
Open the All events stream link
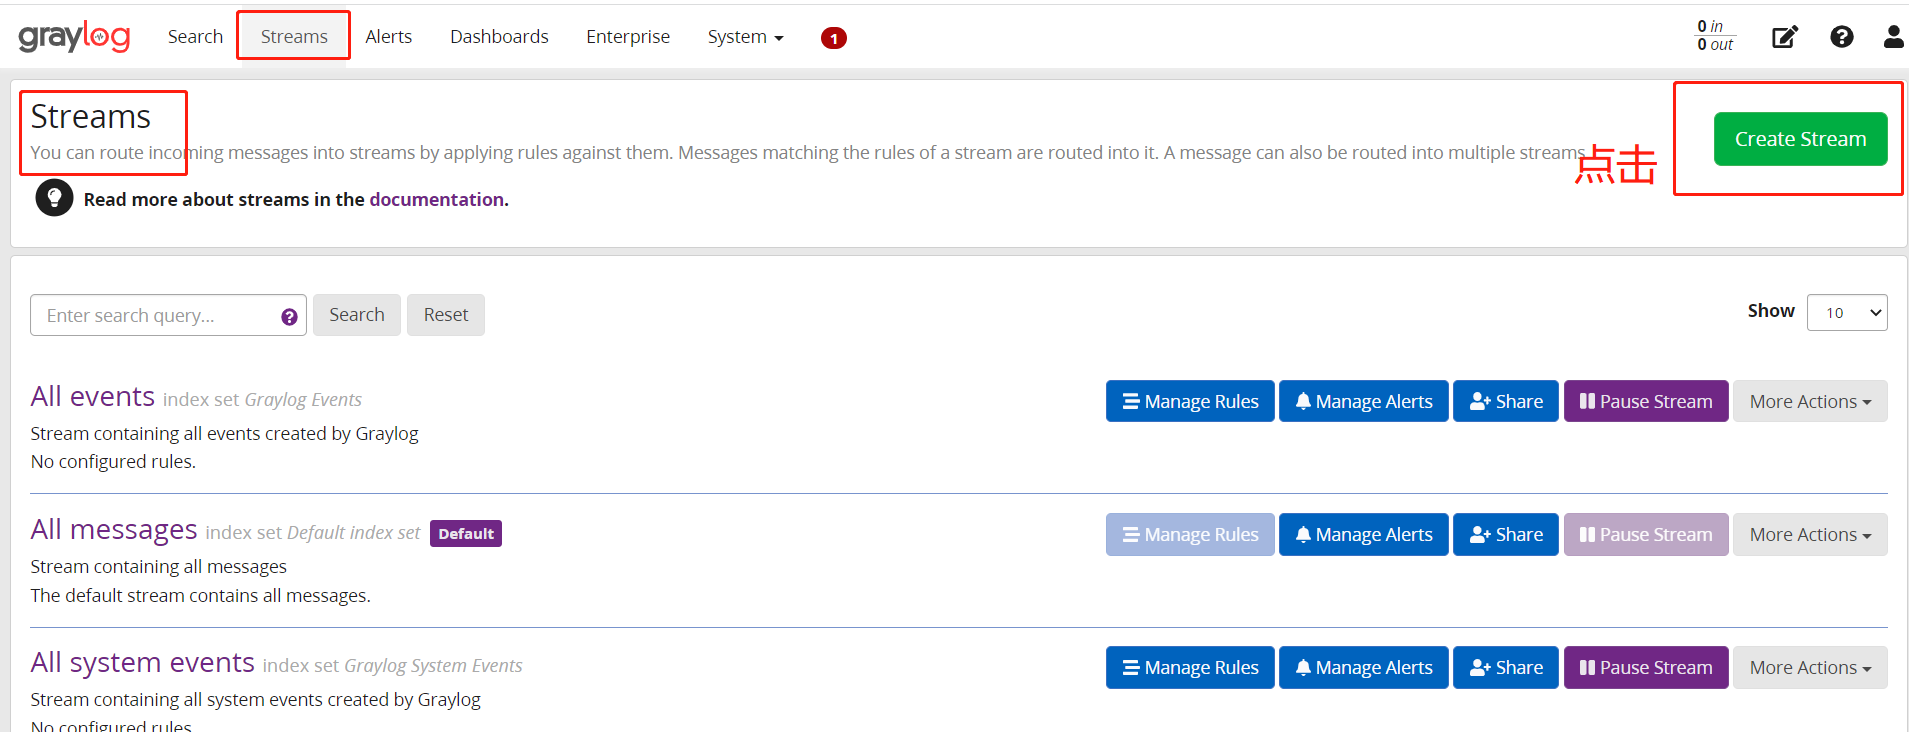[x=92, y=396]
